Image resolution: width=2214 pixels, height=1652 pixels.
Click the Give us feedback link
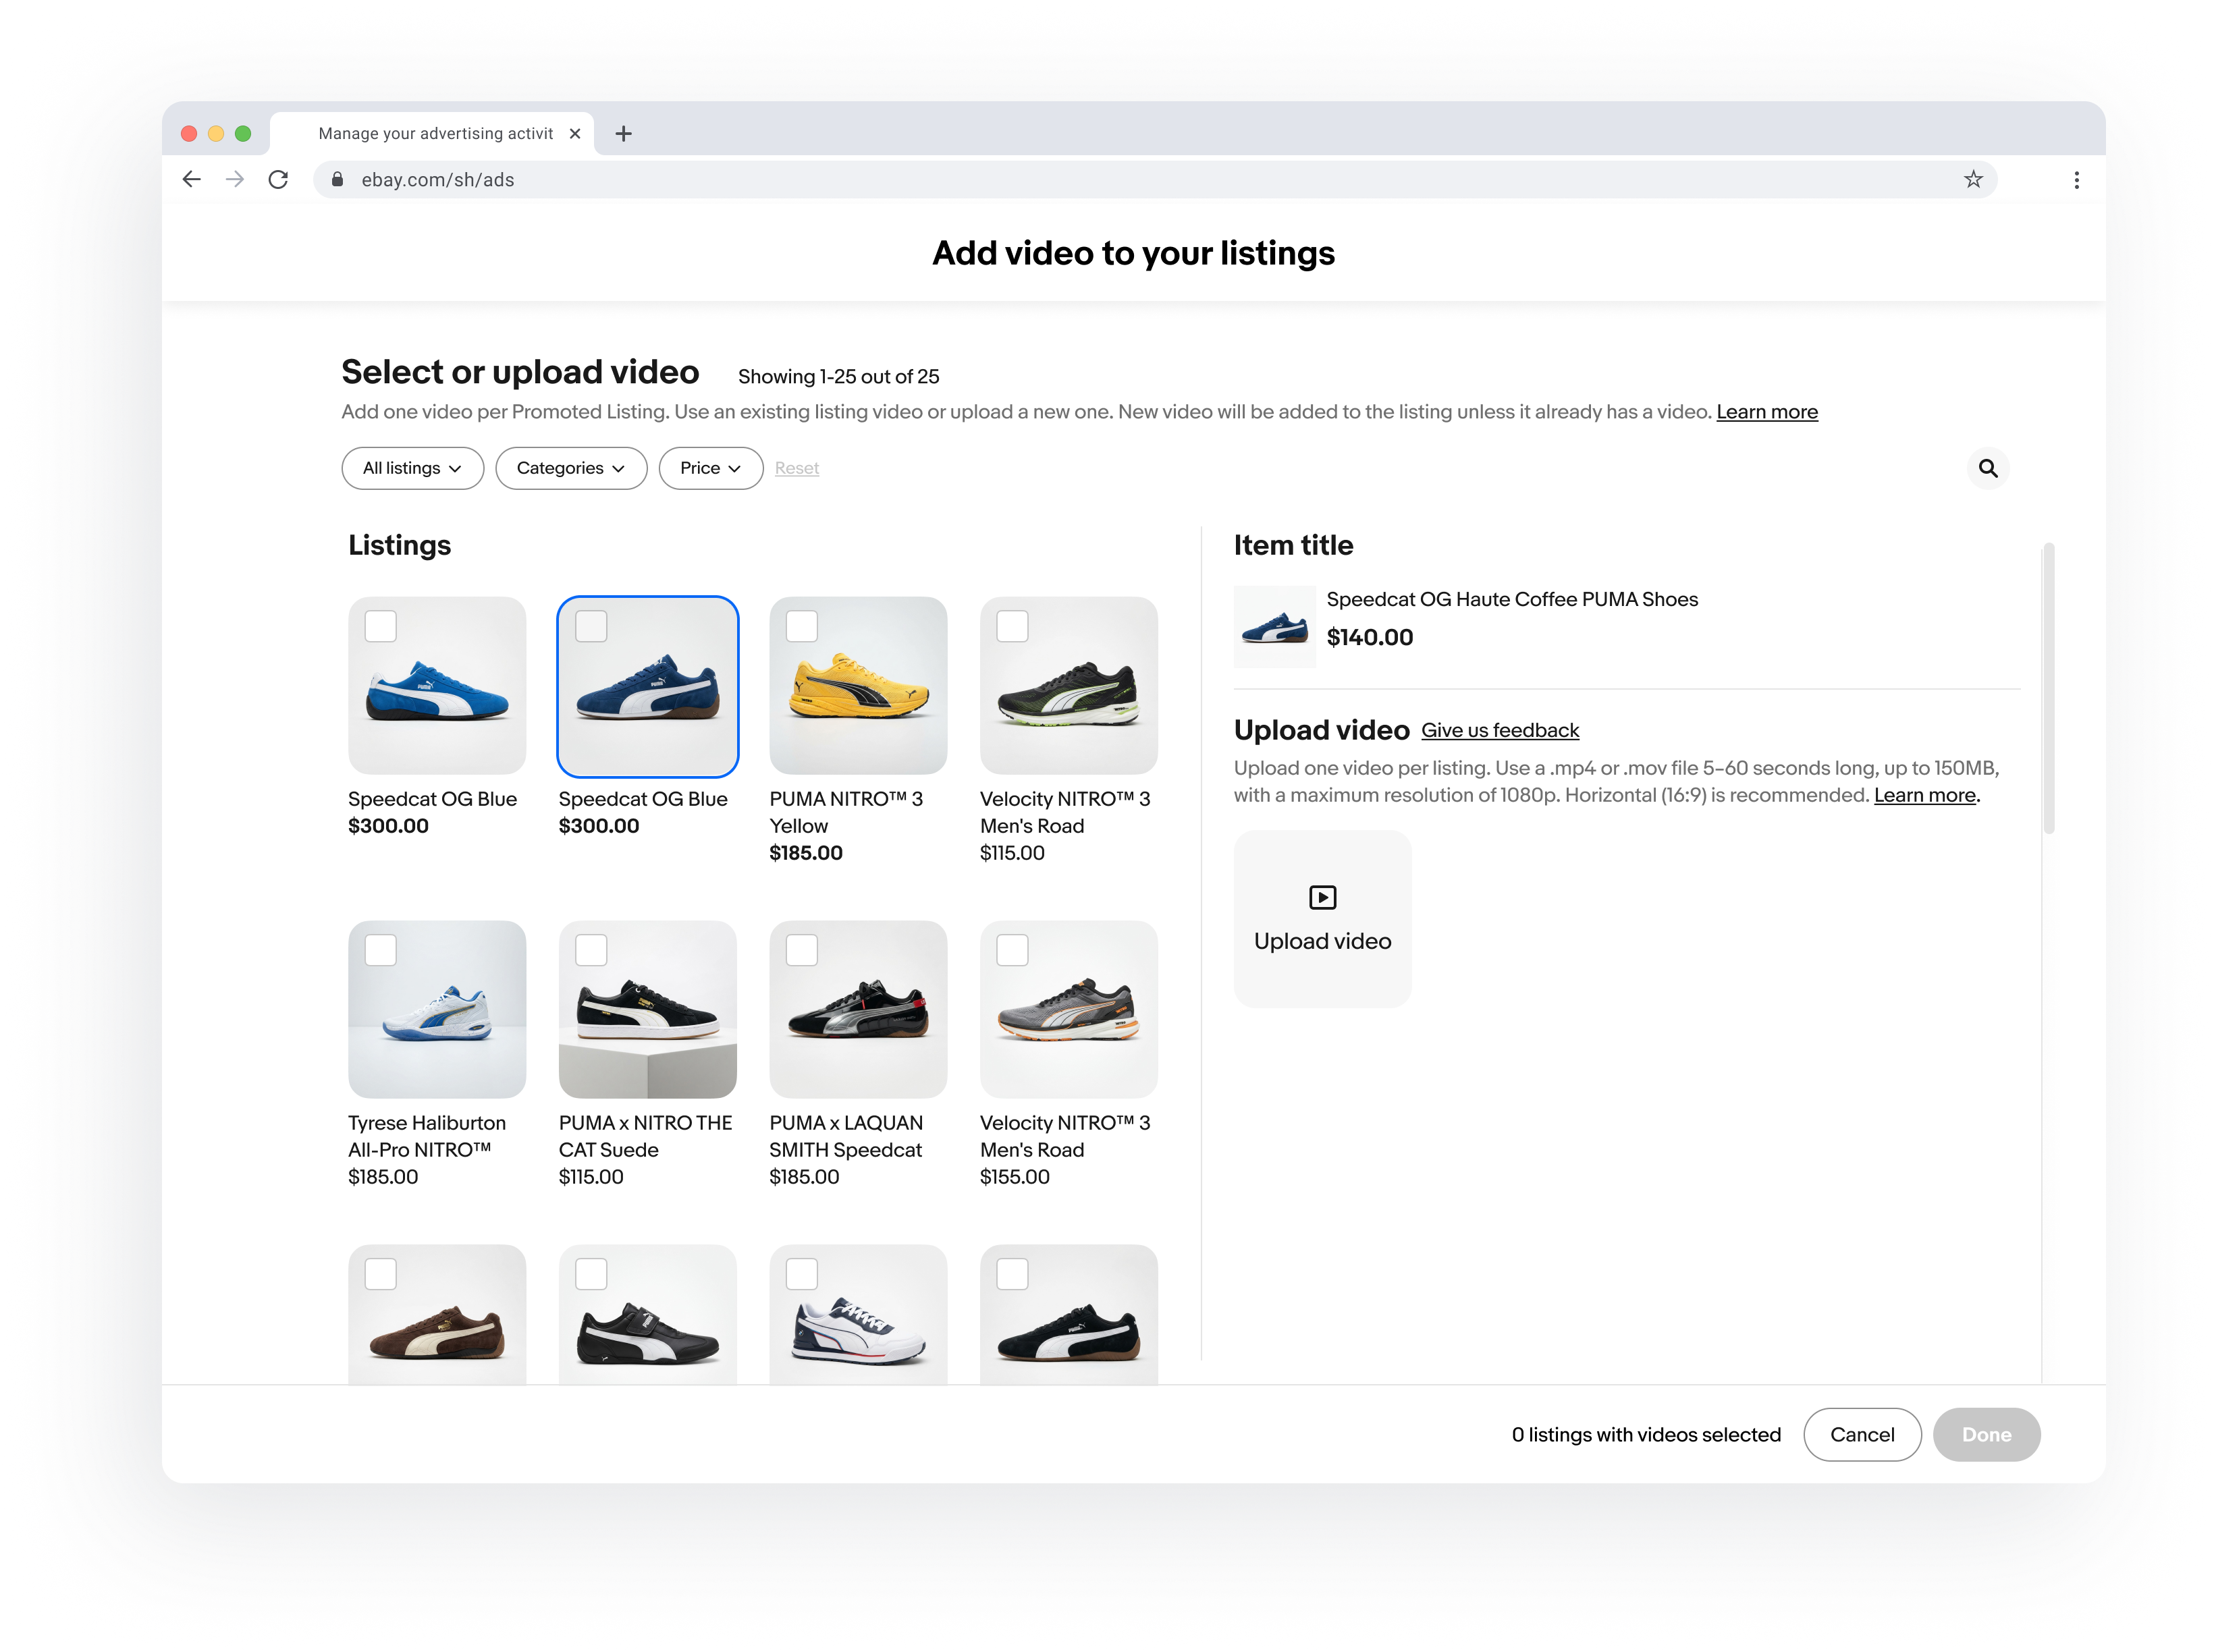(x=1500, y=730)
